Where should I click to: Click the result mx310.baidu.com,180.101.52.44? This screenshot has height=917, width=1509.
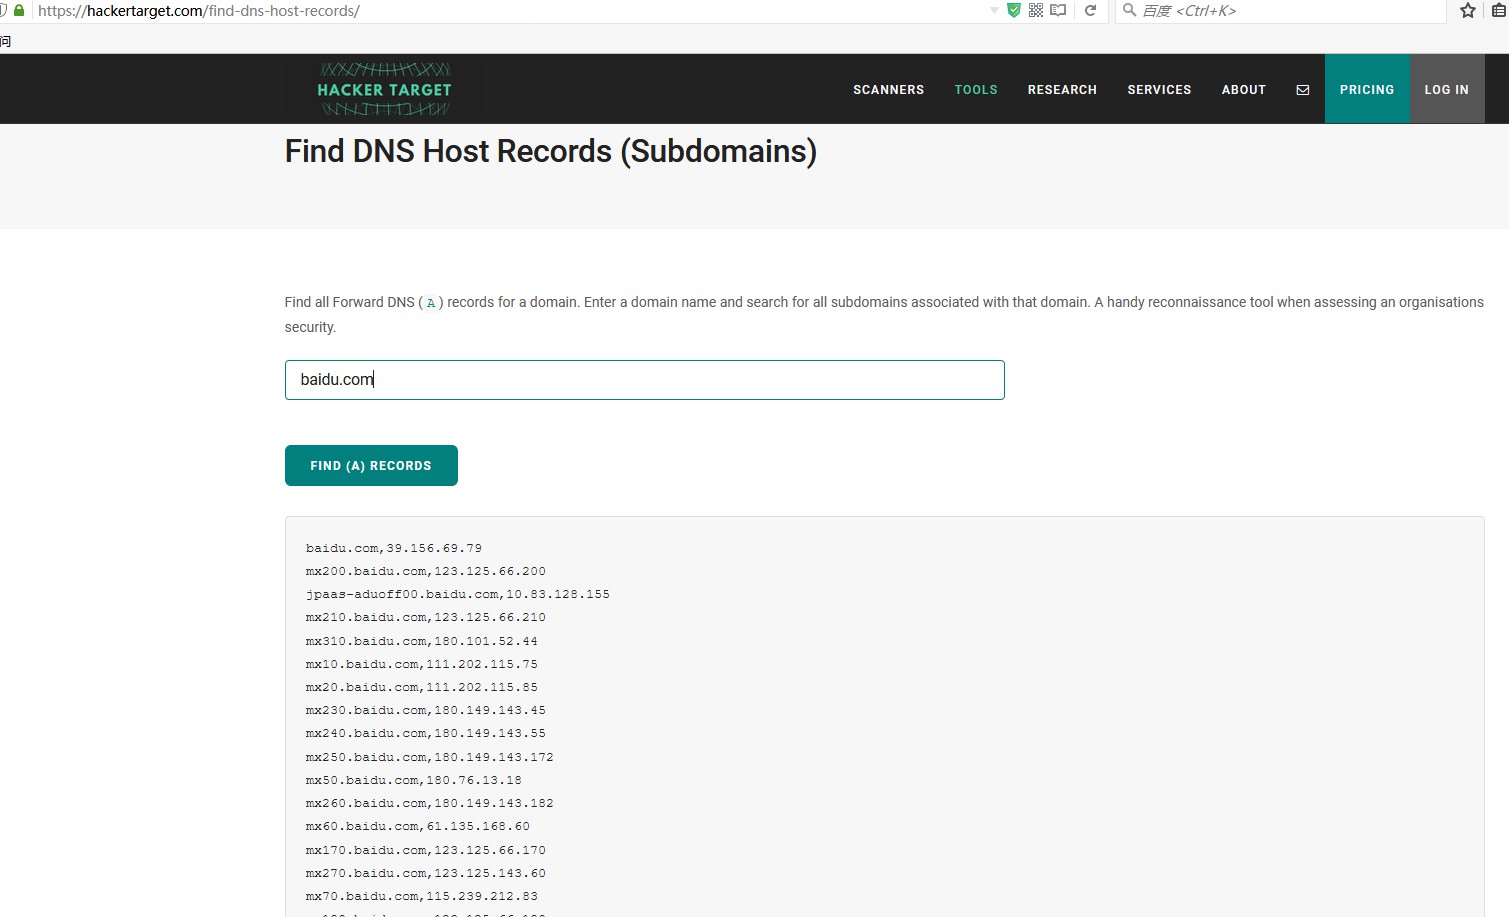point(422,641)
